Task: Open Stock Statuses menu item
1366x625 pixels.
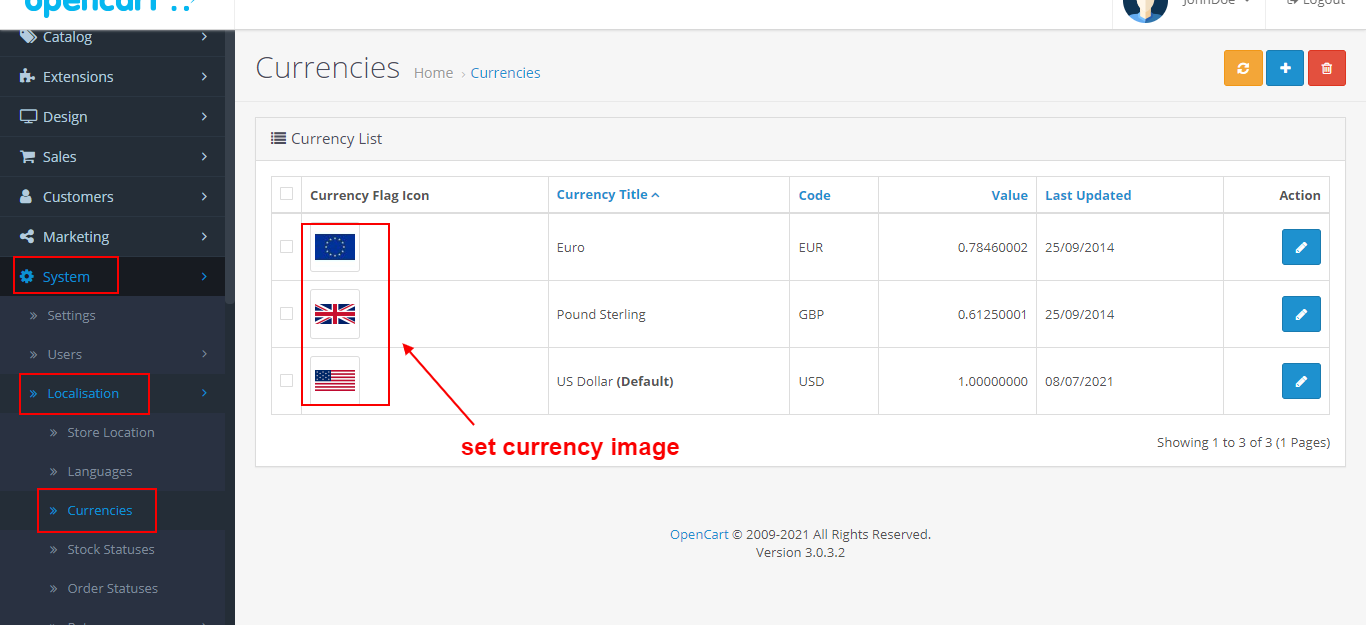Action: click(111, 549)
